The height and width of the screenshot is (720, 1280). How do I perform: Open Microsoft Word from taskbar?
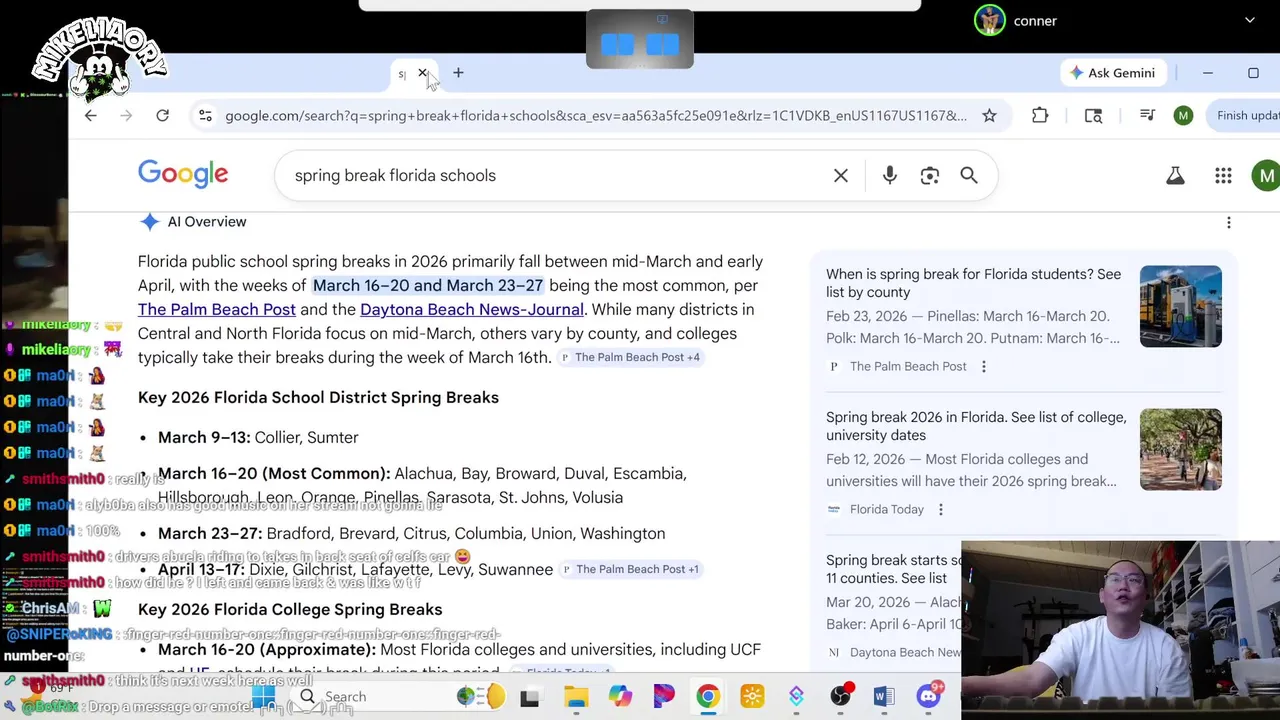point(884,697)
